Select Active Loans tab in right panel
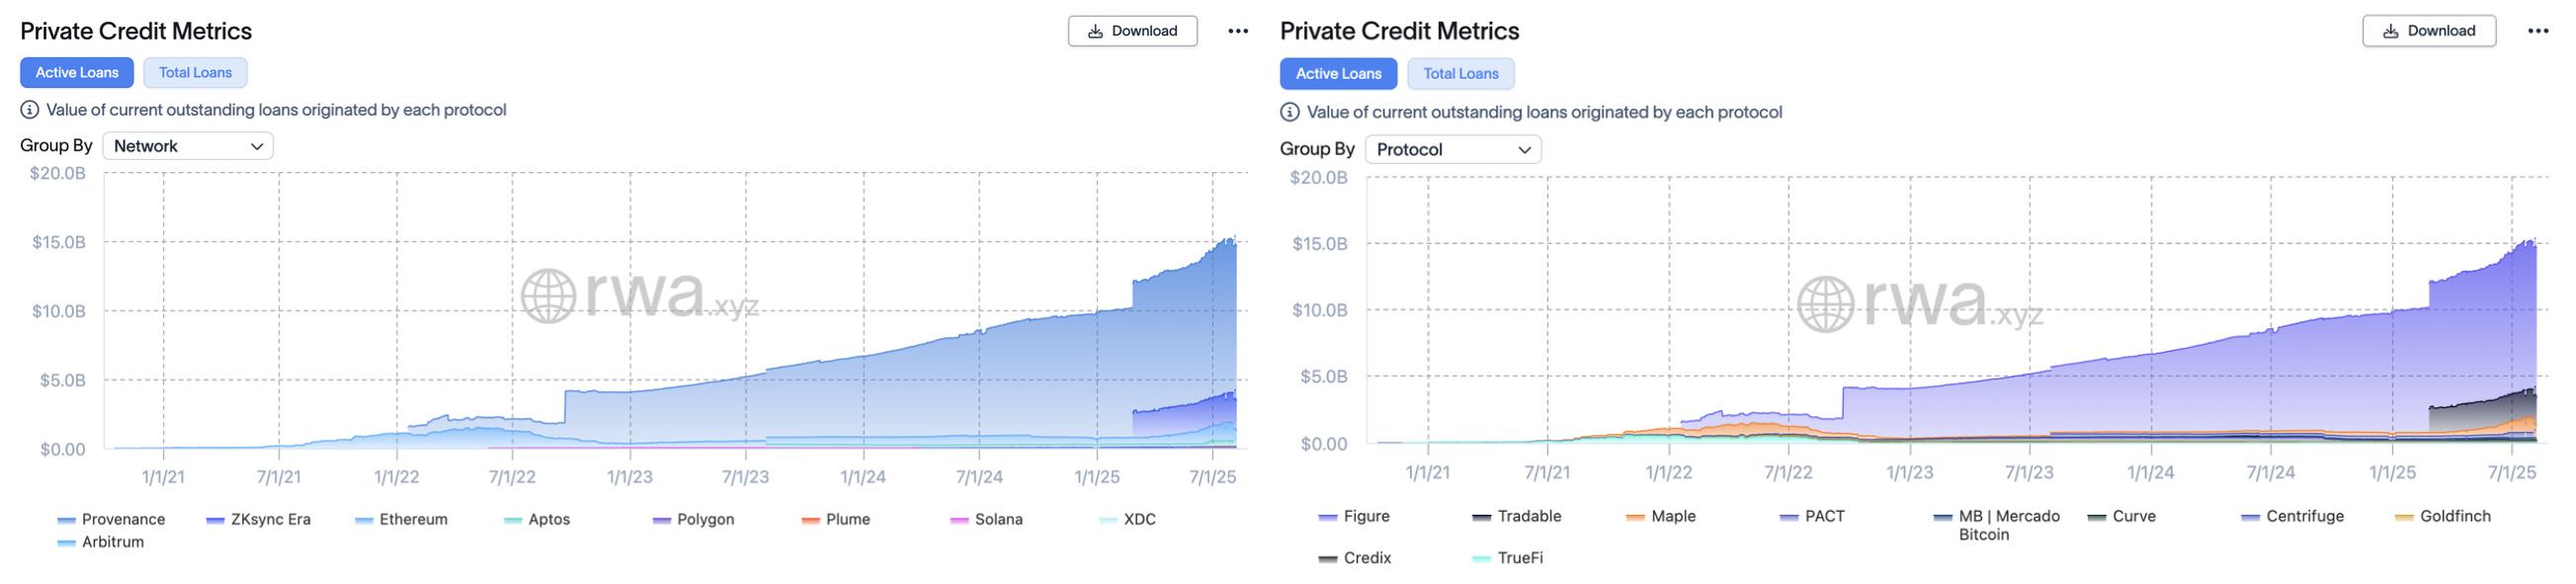Viewport: 2576px width, 584px height. coord(1338,73)
